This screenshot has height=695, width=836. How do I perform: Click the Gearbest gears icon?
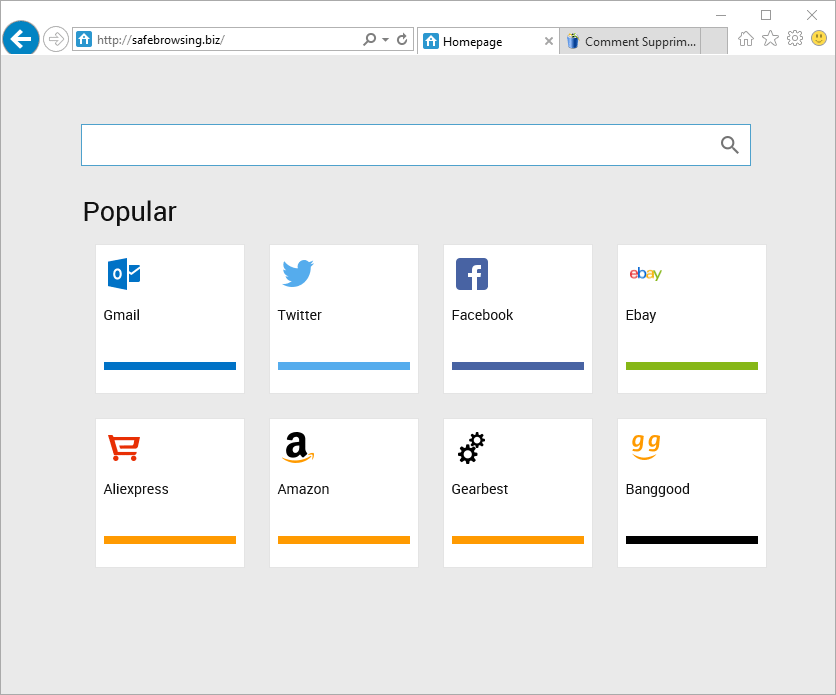471,448
